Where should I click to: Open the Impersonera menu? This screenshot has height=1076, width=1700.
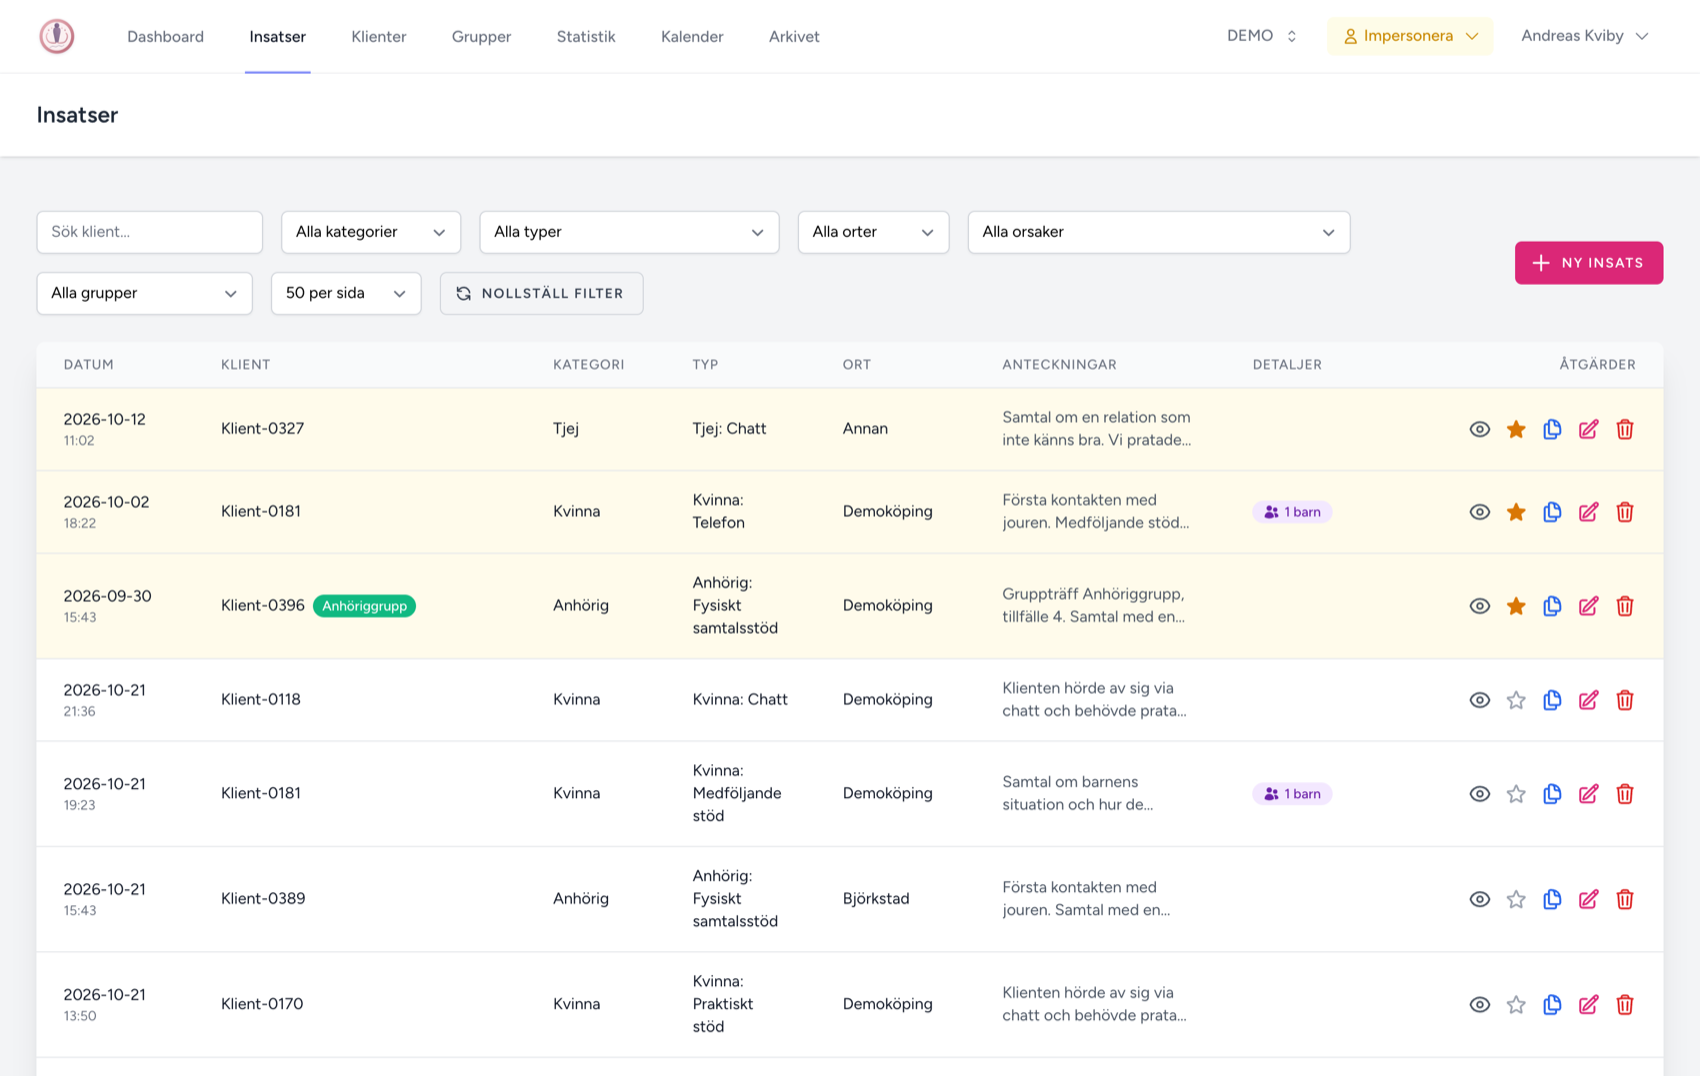click(x=1410, y=36)
